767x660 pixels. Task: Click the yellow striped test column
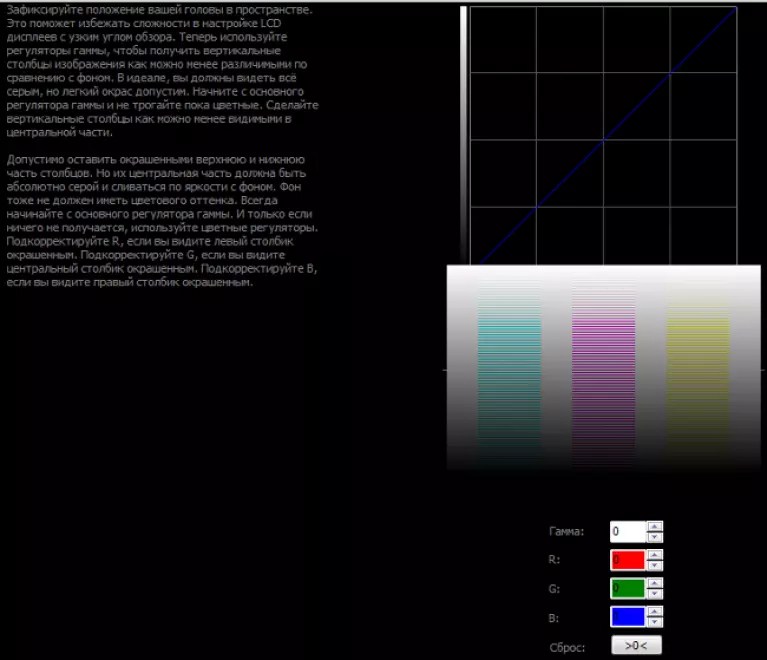(698, 372)
